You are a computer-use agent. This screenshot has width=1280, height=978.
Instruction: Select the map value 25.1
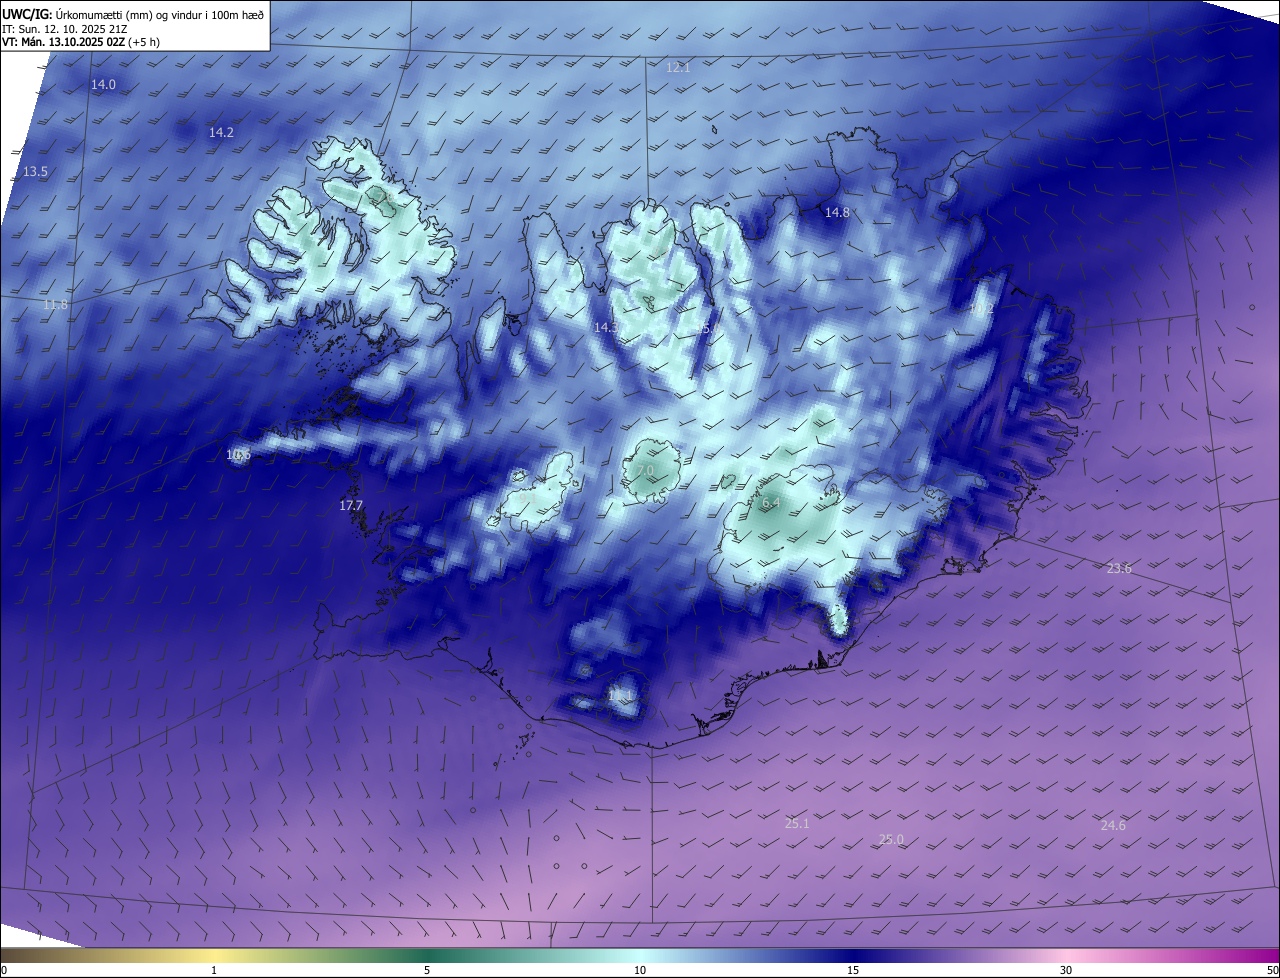[797, 823]
